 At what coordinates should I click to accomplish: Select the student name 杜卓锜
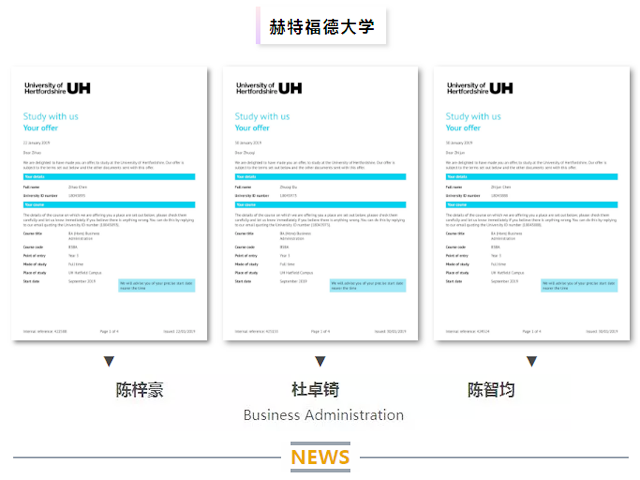point(320,390)
